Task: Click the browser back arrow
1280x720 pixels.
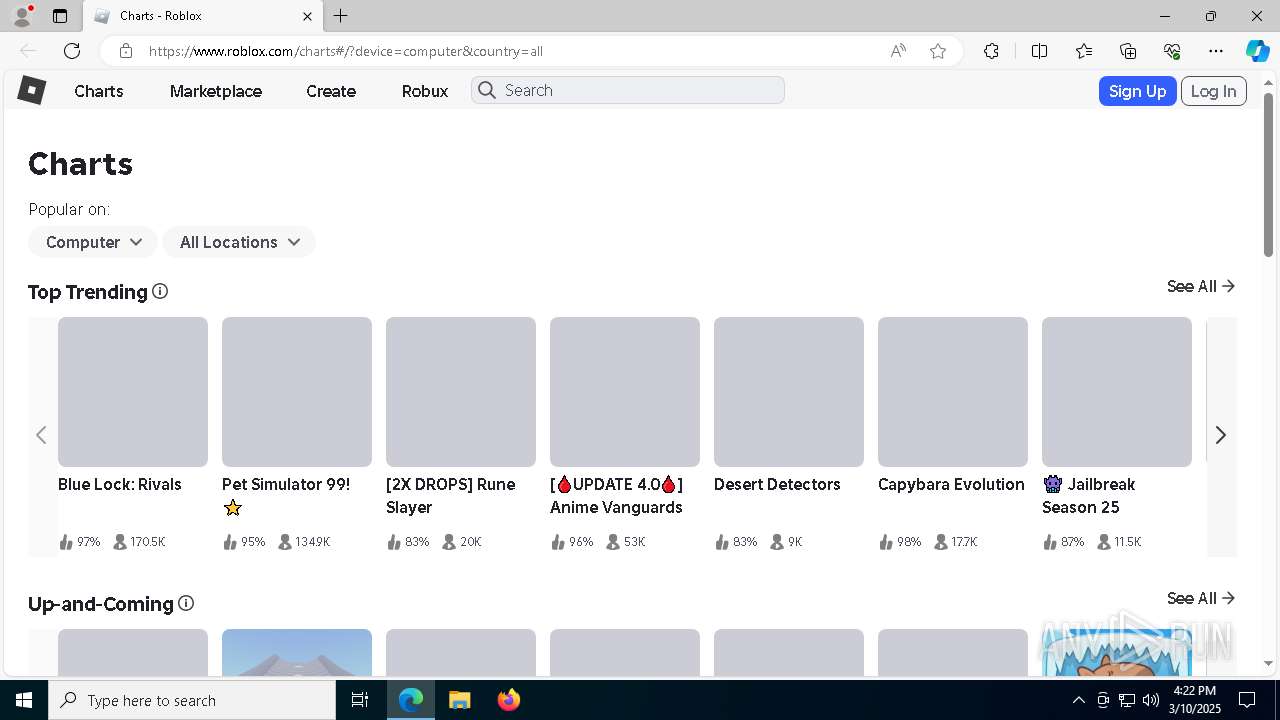Action: [x=28, y=51]
